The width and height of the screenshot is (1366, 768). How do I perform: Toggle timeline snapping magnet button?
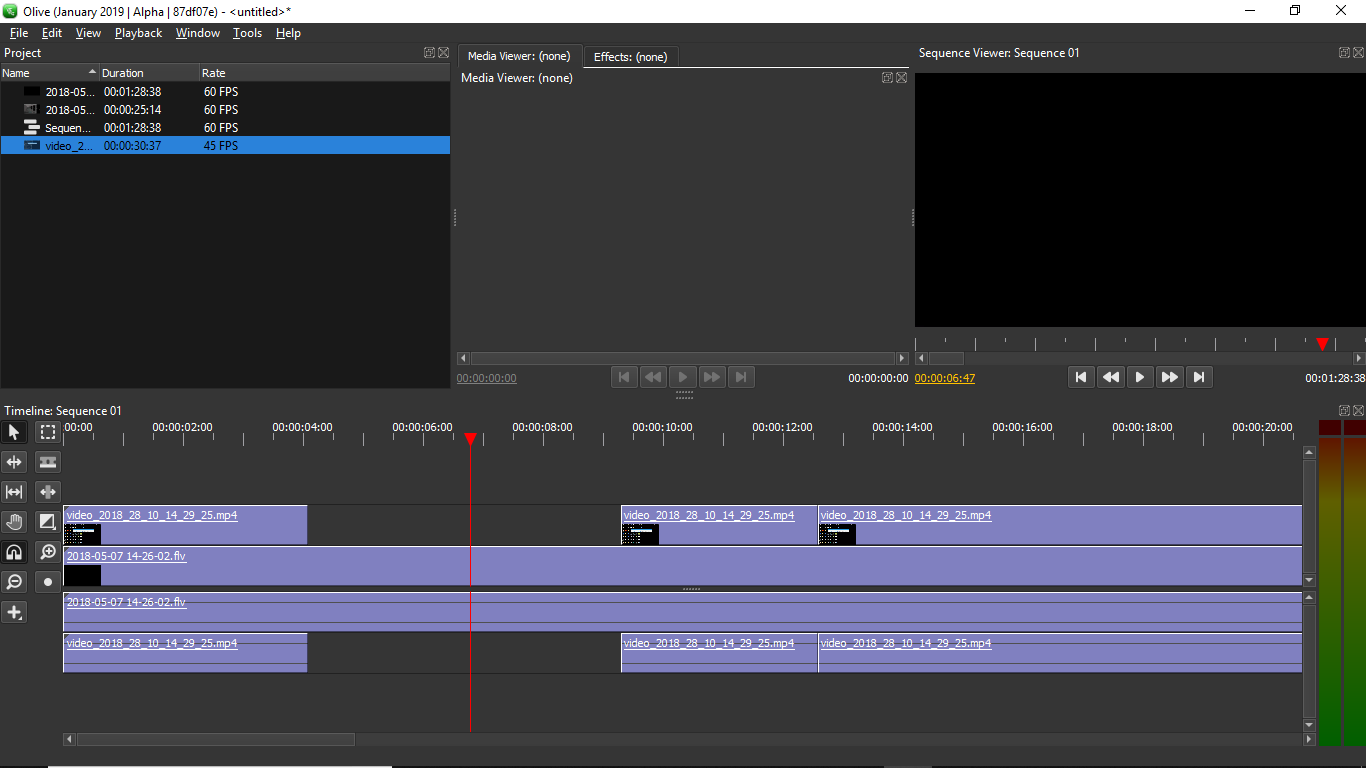14,552
